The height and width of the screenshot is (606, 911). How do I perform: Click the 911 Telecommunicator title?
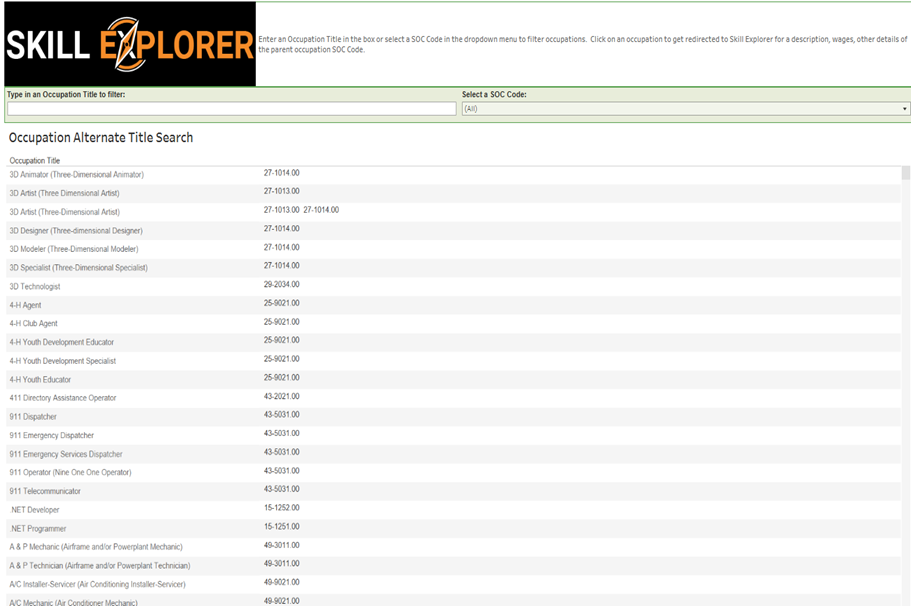click(x=45, y=491)
